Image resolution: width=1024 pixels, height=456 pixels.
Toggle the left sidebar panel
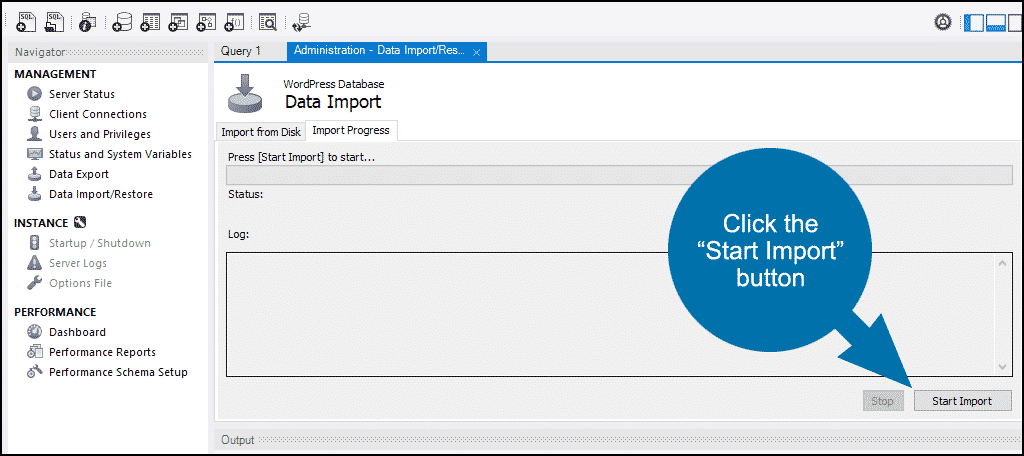click(974, 22)
